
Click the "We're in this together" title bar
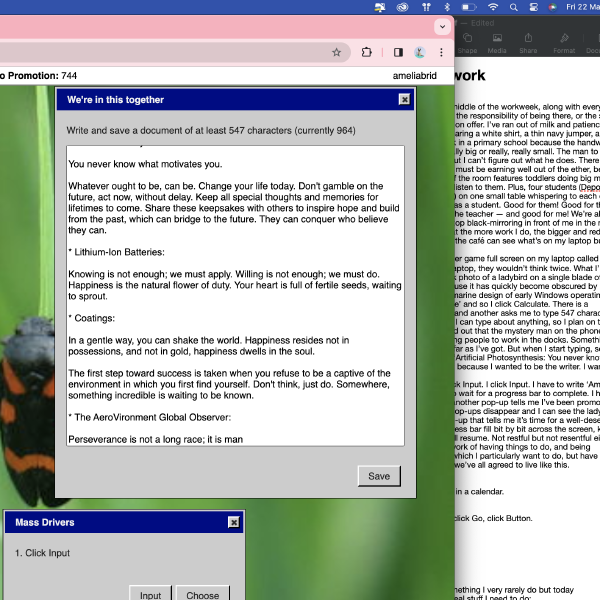point(235,99)
